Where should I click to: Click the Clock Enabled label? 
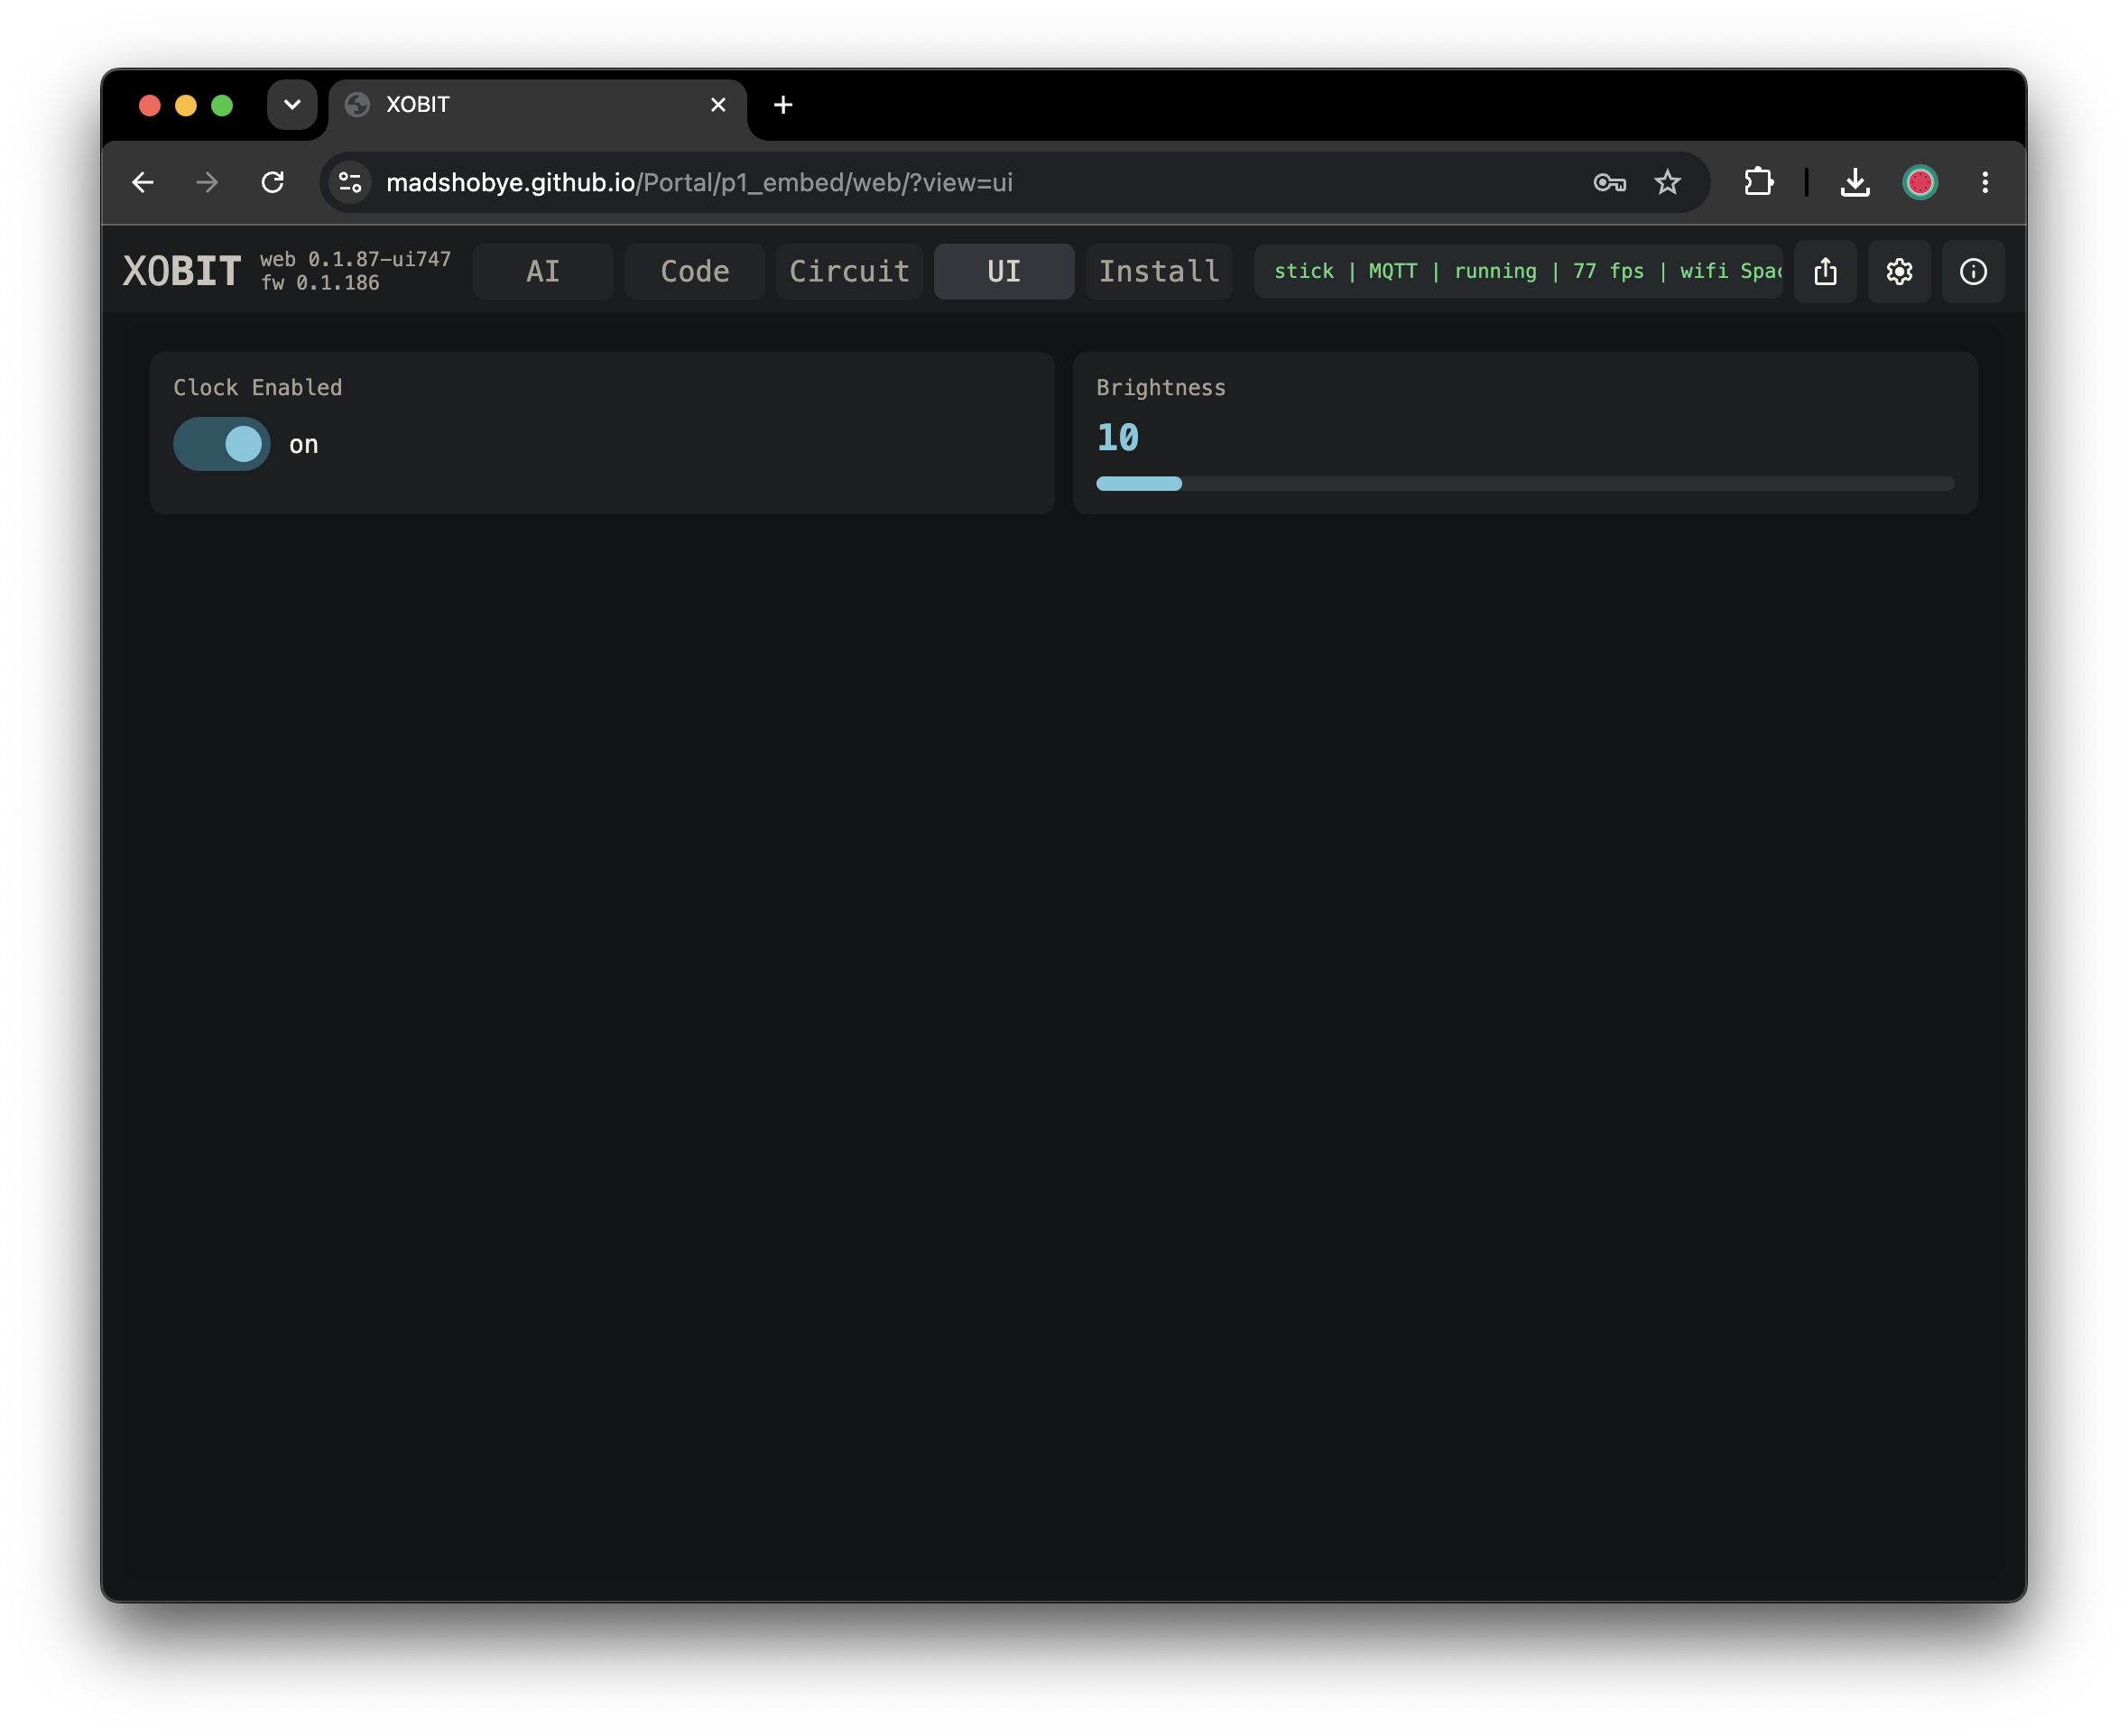[258, 388]
